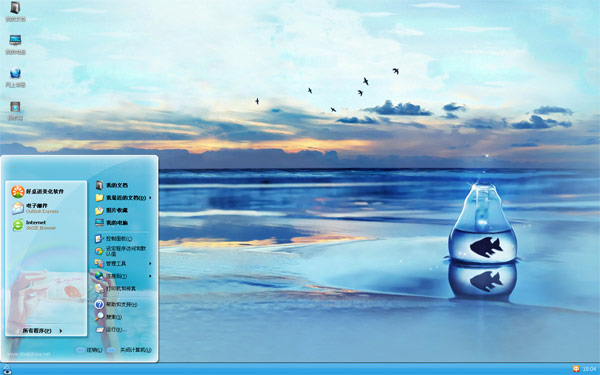
Task: Open Outlook Express e-mail entry
Action: pyautogui.click(x=35, y=208)
